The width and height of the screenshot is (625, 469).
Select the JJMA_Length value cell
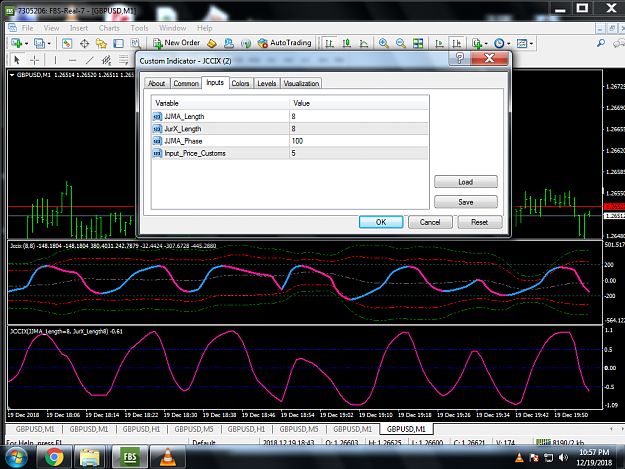pos(359,116)
